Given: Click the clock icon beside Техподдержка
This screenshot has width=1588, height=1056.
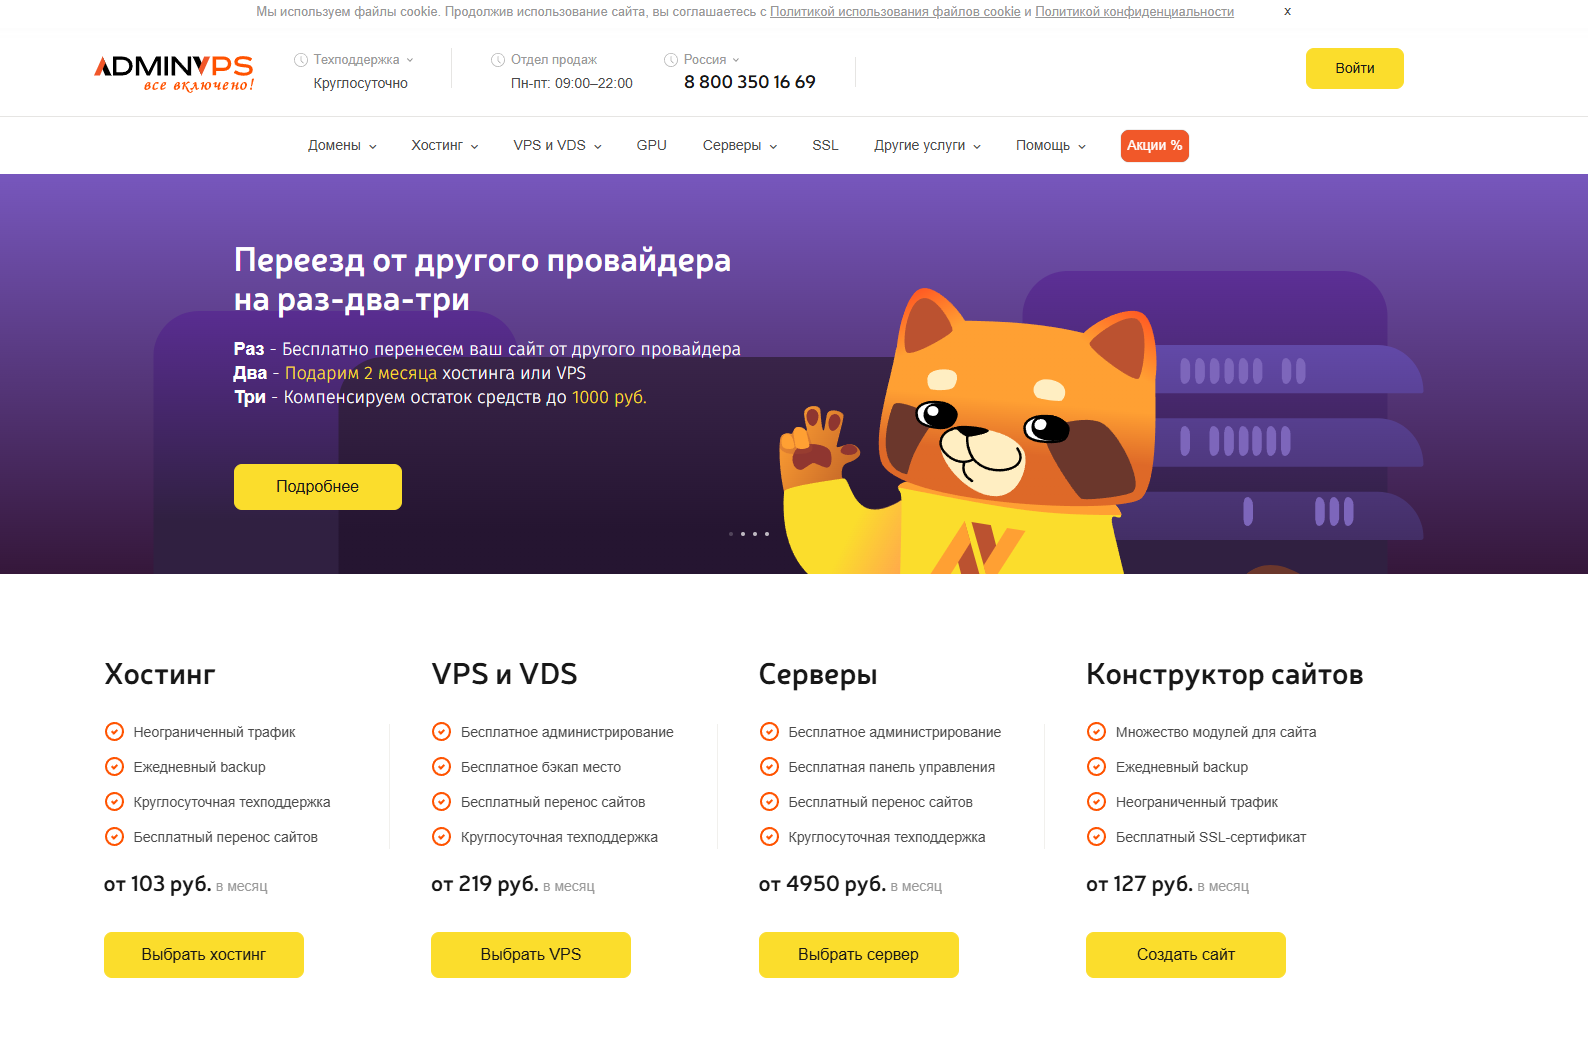Looking at the screenshot, I should (x=301, y=60).
